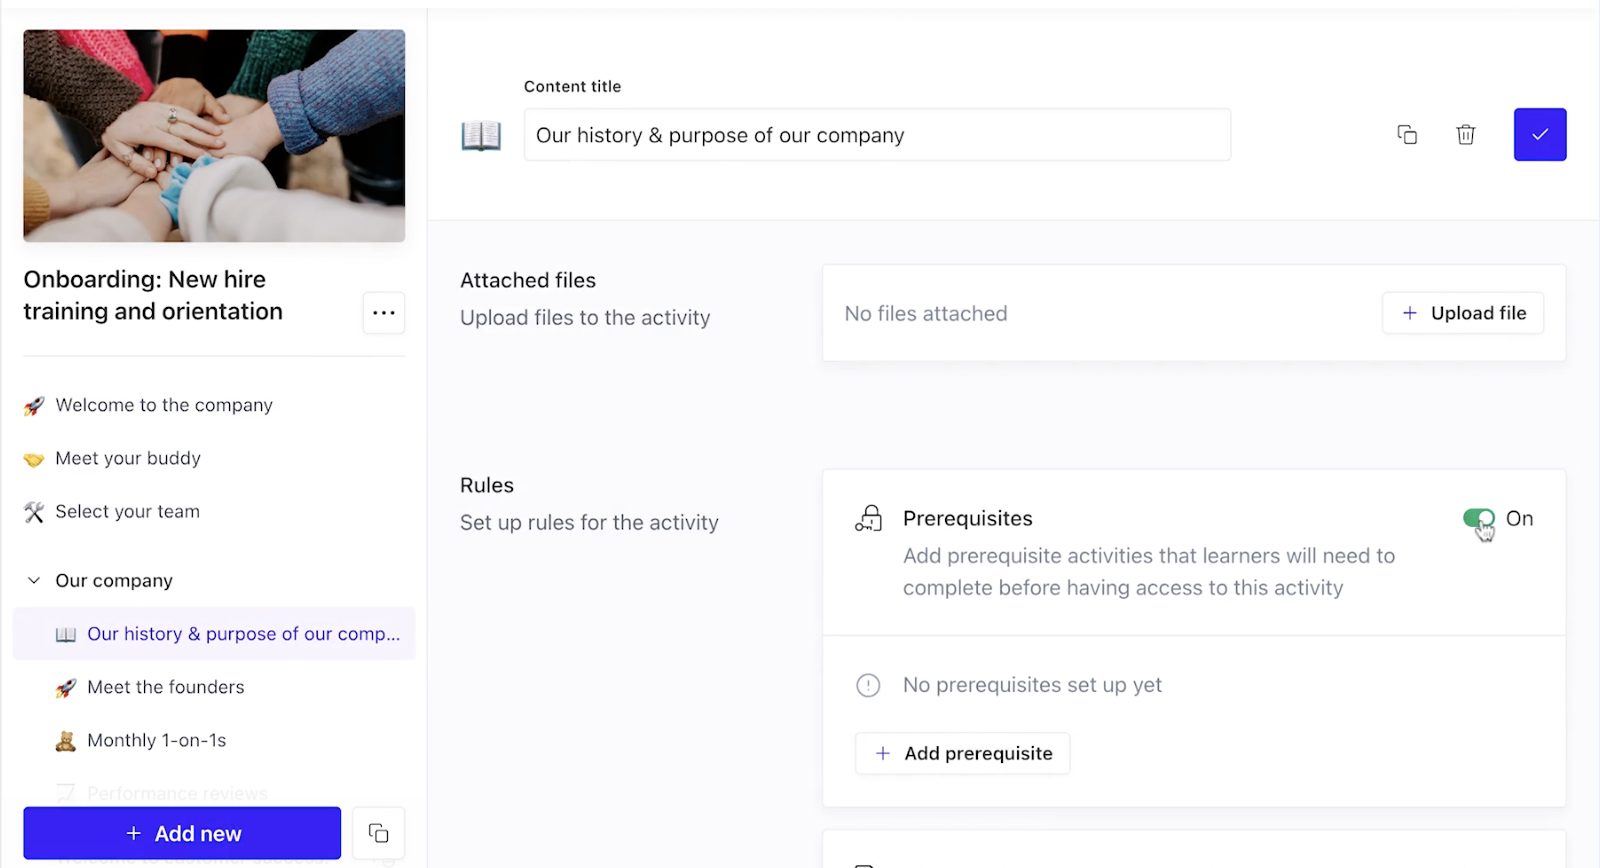Click the info icon beside No prerequisites

868,686
